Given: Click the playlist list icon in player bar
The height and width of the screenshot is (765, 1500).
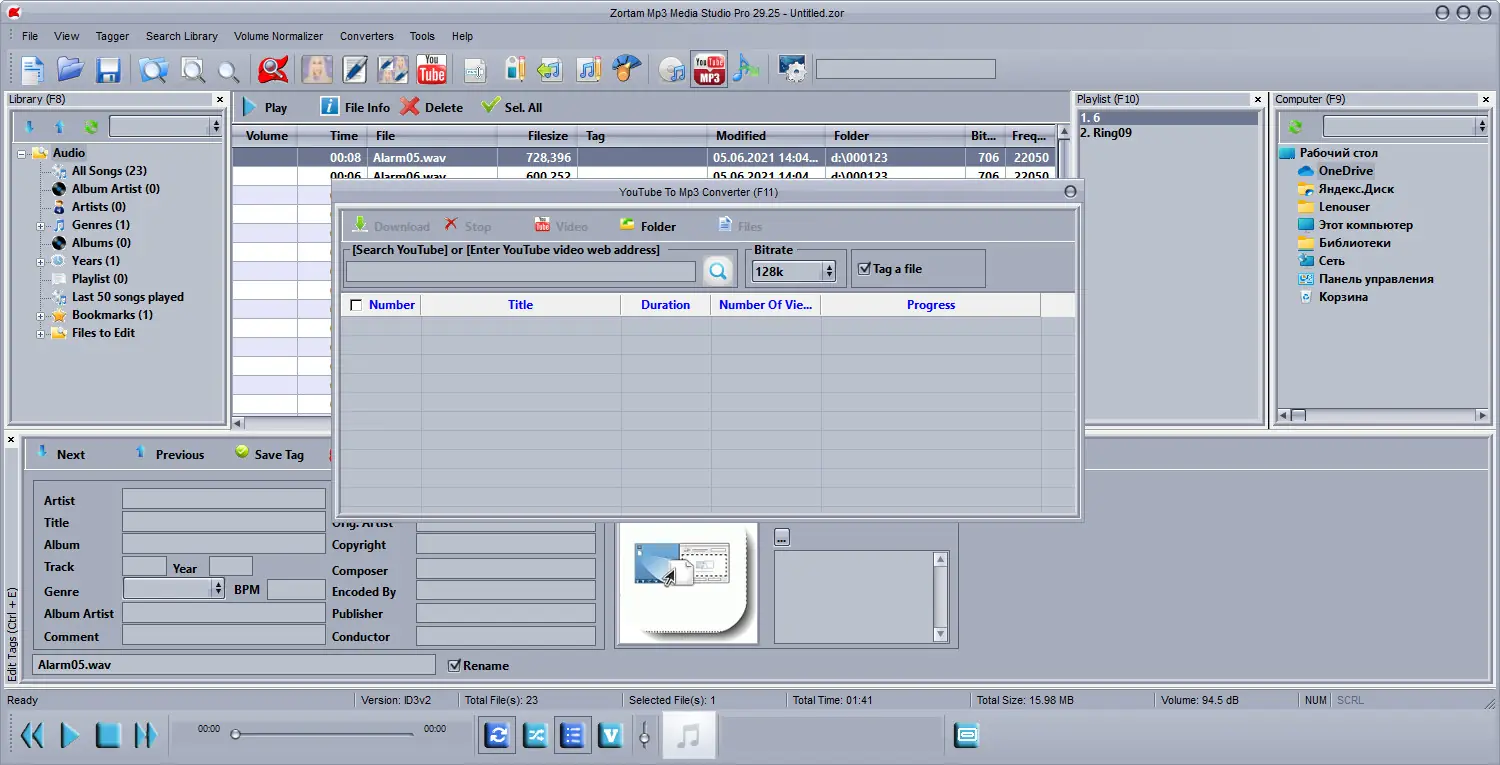Looking at the screenshot, I should [573, 736].
